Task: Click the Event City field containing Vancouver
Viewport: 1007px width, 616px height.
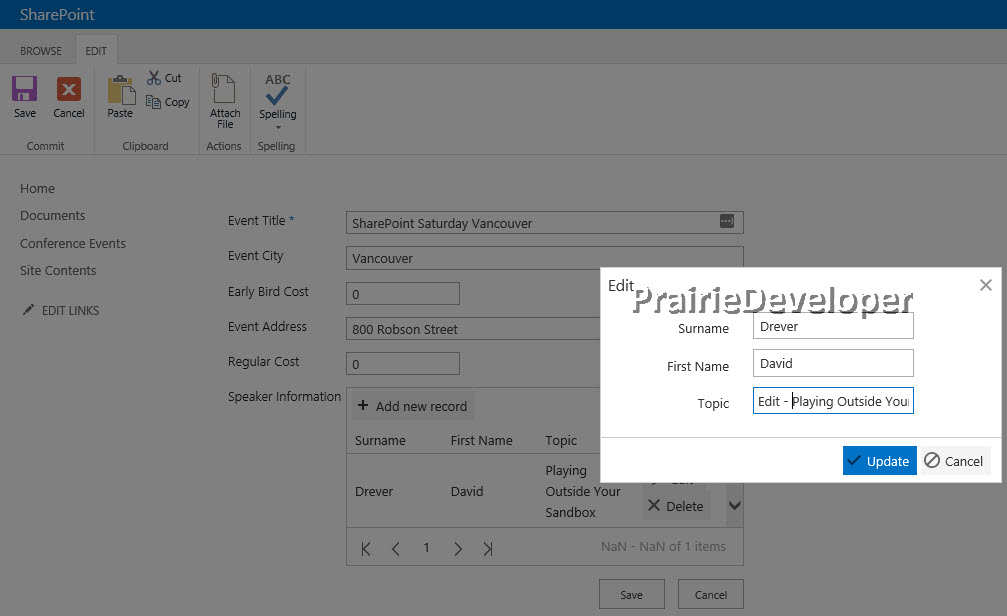Action: coord(545,258)
